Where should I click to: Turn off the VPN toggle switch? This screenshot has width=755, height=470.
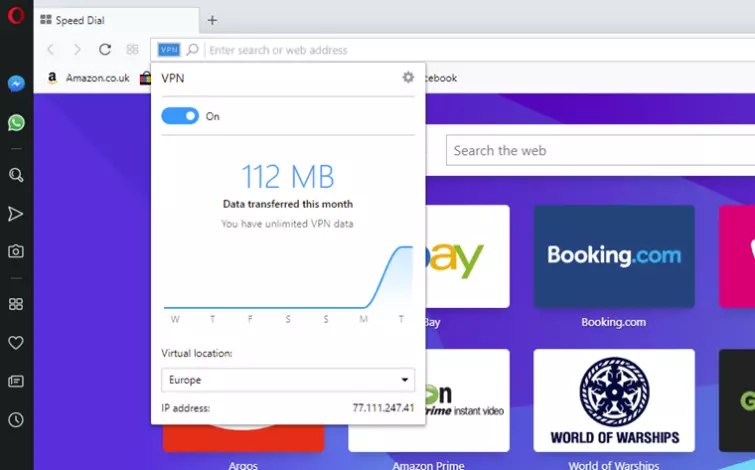pos(180,116)
